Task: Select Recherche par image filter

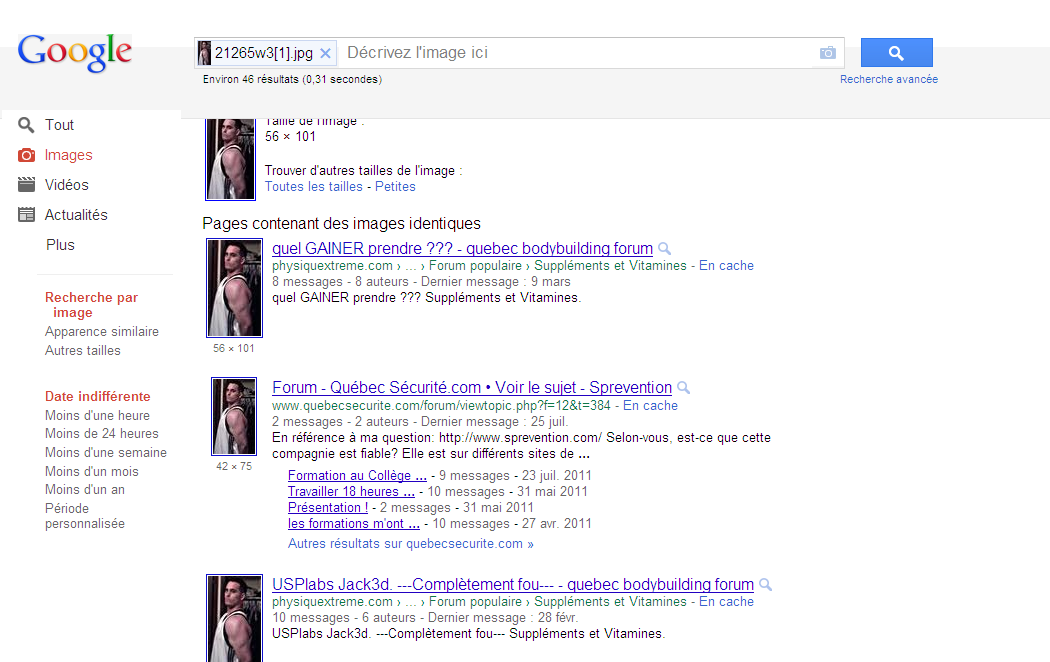Action: pos(91,305)
